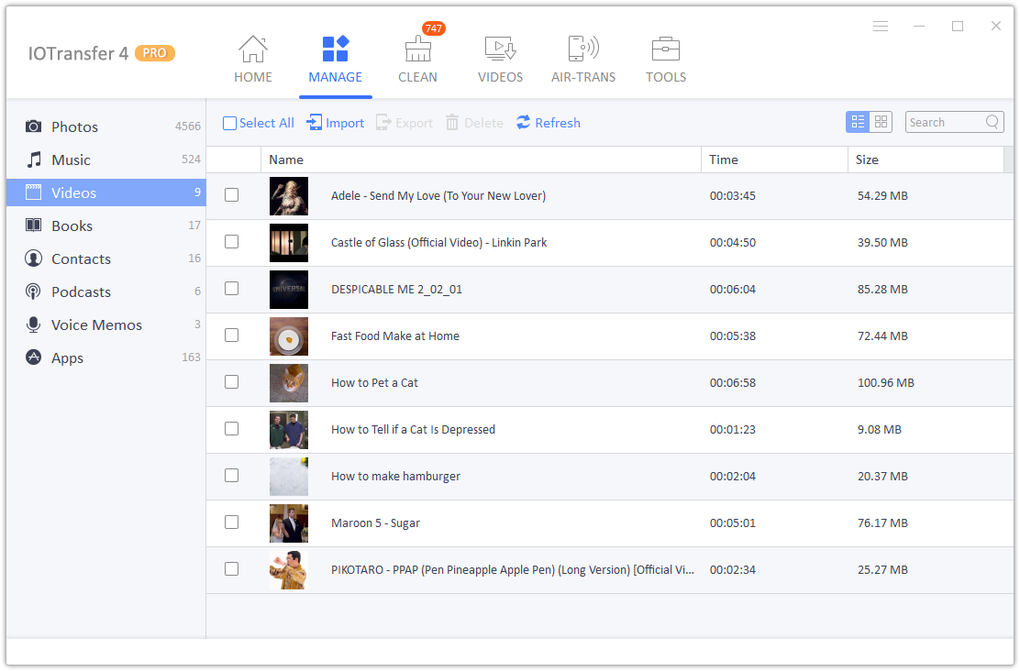Image resolution: width=1020 pixels, height=671 pixels.
Task: Click the 747 notification badge on Clean
Action: click(433, 28)
